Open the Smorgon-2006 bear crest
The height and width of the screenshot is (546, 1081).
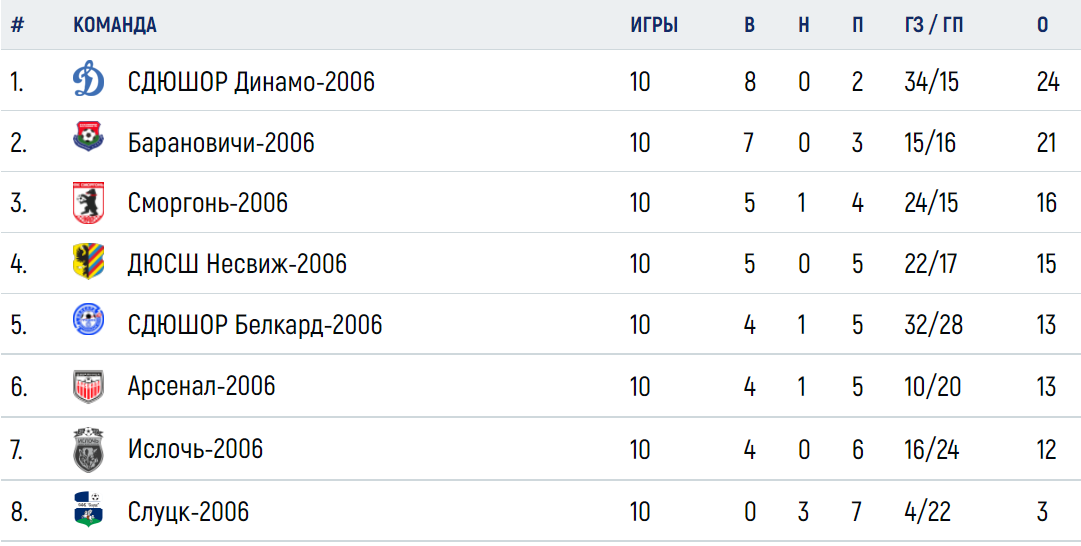pyautogui.click(x=88, y=203)
